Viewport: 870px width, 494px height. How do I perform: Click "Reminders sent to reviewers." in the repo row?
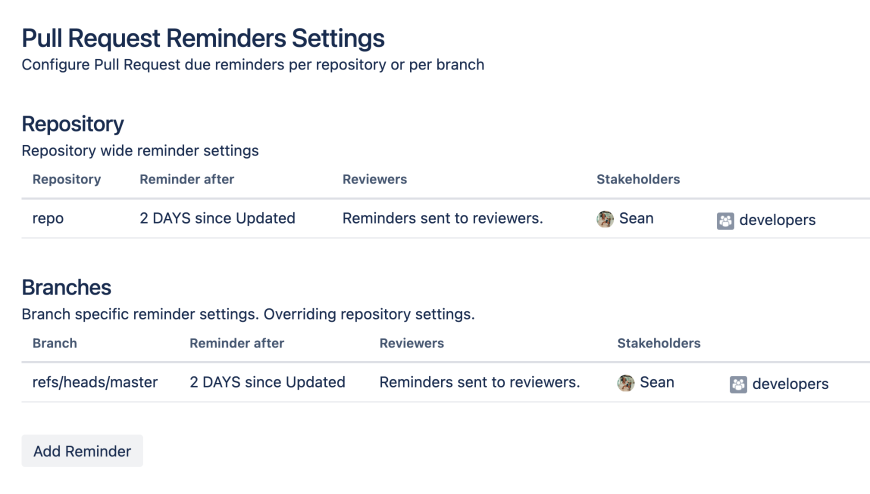[442, 219]
